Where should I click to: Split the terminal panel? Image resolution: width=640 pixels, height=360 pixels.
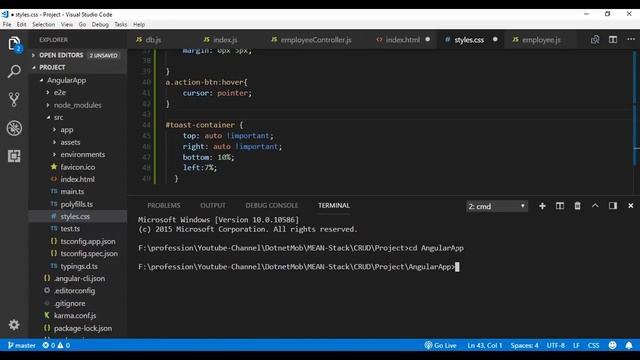click(x=560, y=206)
